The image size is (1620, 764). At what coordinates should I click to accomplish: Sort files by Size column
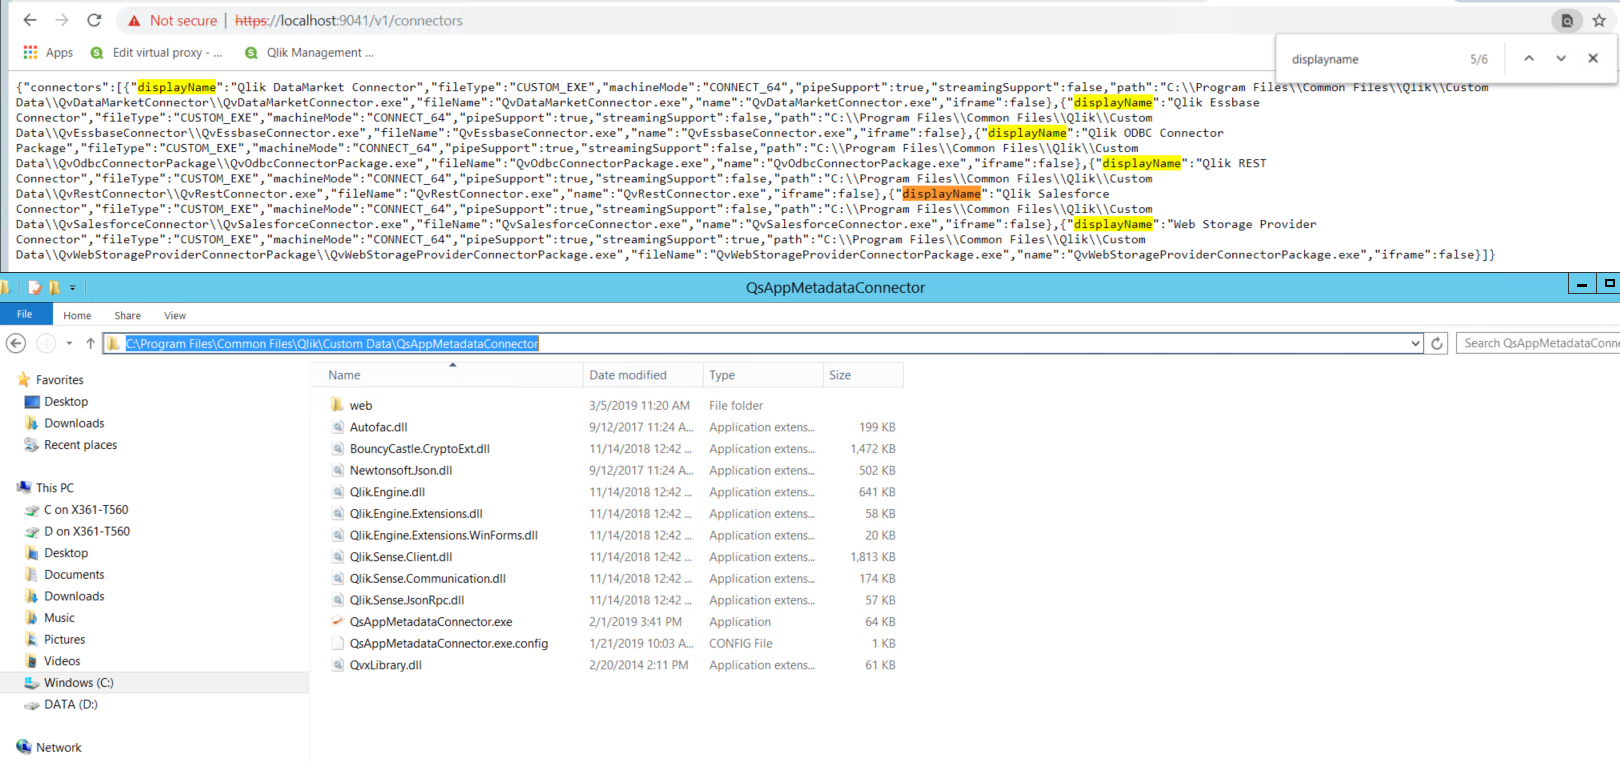863,375
